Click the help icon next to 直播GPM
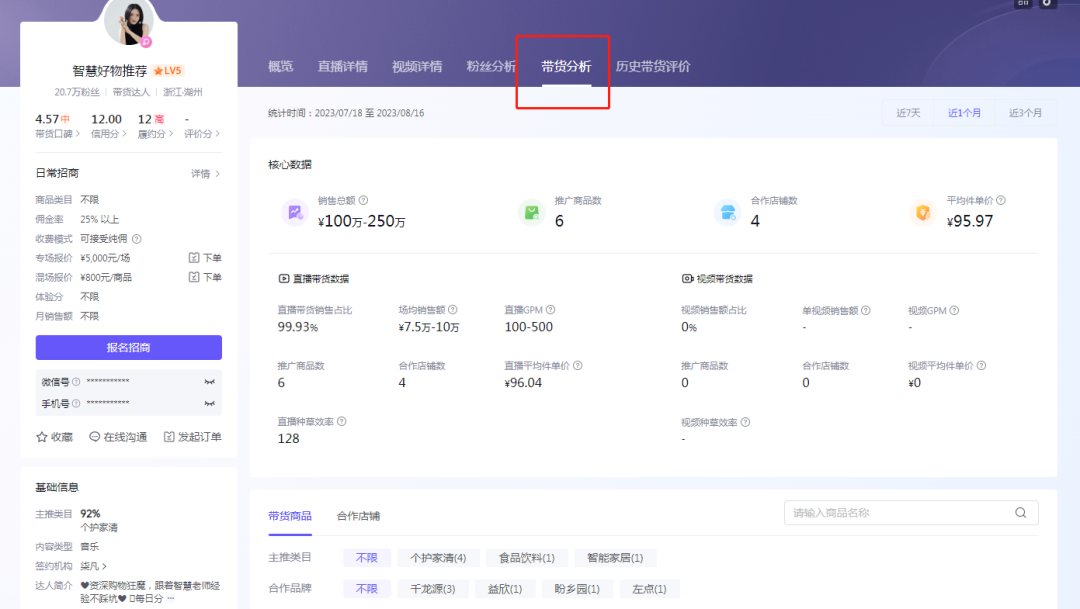The image size is (1080, 609). pyautogui.click(x=550, y=311)
